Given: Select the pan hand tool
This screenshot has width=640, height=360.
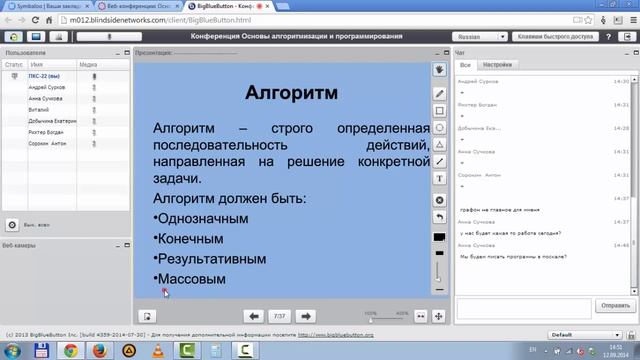Looking at the screenshot, I should pyautogui.click(x=439, y=70).
